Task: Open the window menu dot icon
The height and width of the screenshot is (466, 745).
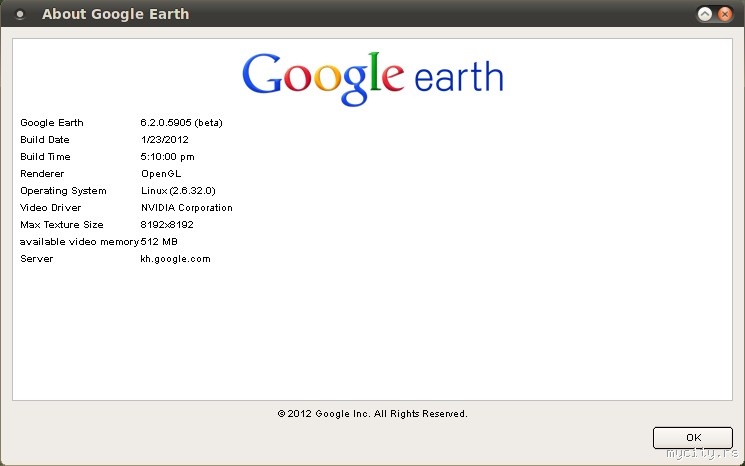Action: coord(19,15)
